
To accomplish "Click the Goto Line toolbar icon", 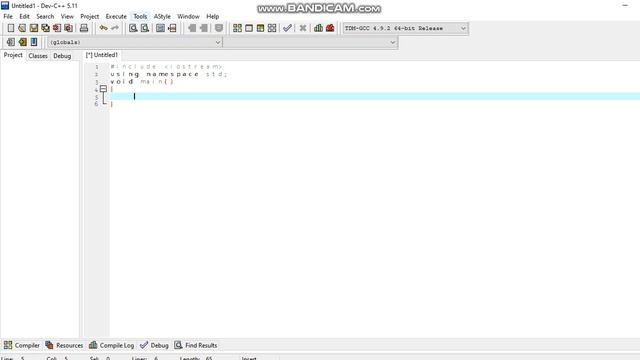I will [x=172, y=28].
